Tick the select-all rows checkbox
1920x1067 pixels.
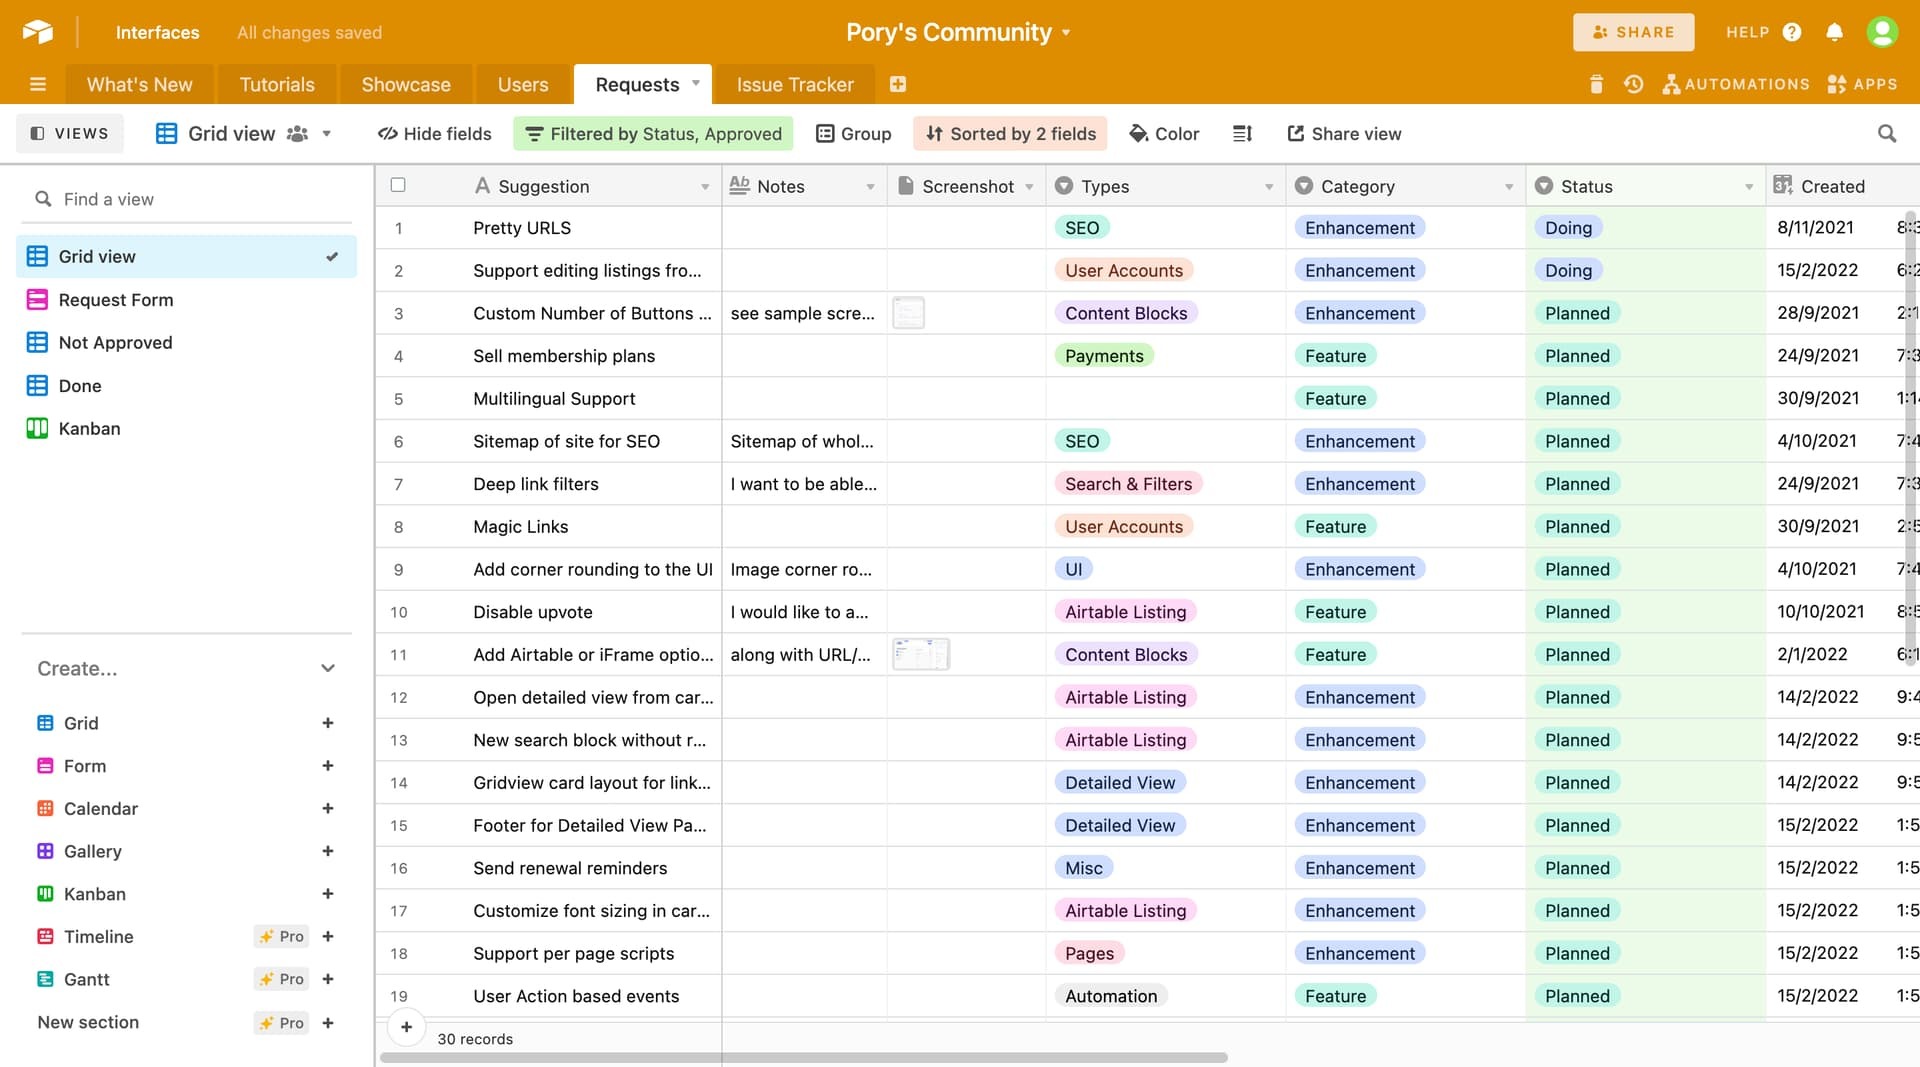(398, 185)
